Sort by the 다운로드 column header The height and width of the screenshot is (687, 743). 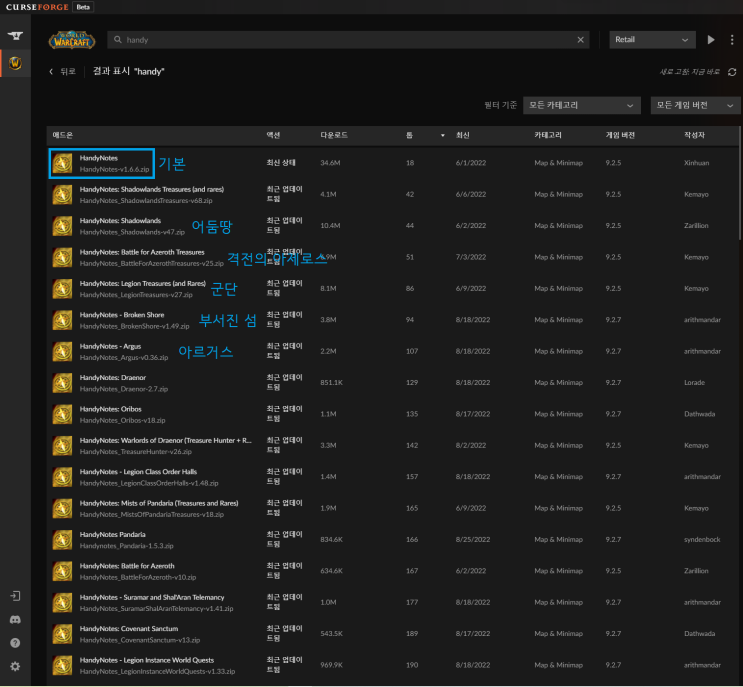[334, 136]
